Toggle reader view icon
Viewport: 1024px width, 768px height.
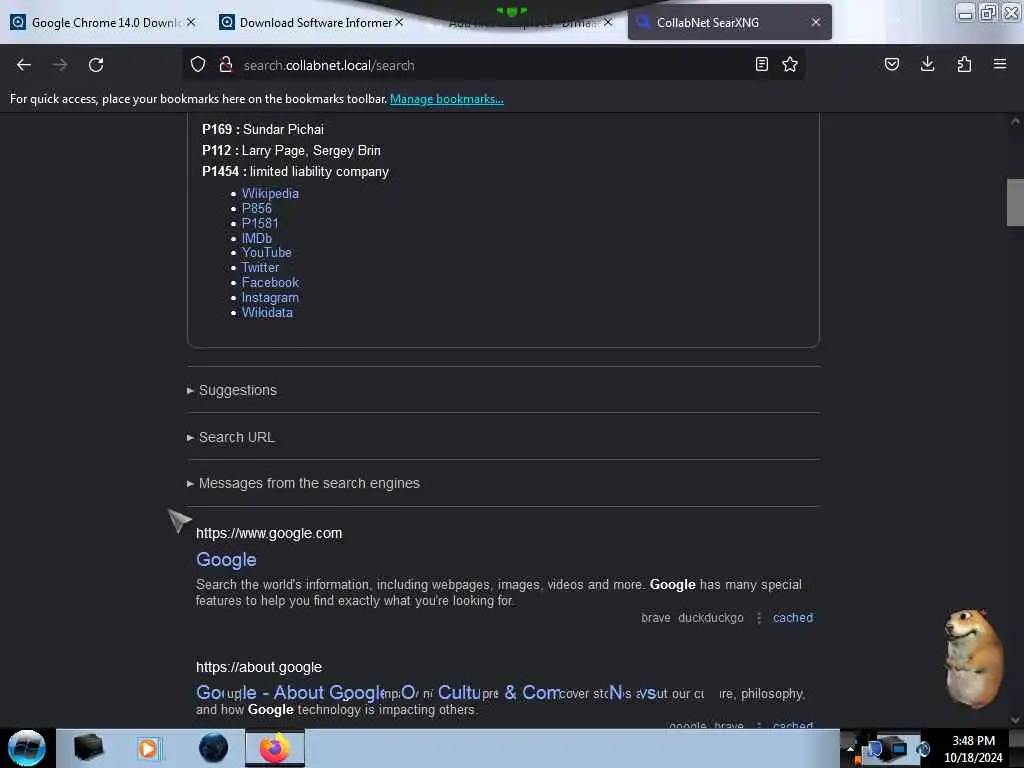(x=761, y=64)
